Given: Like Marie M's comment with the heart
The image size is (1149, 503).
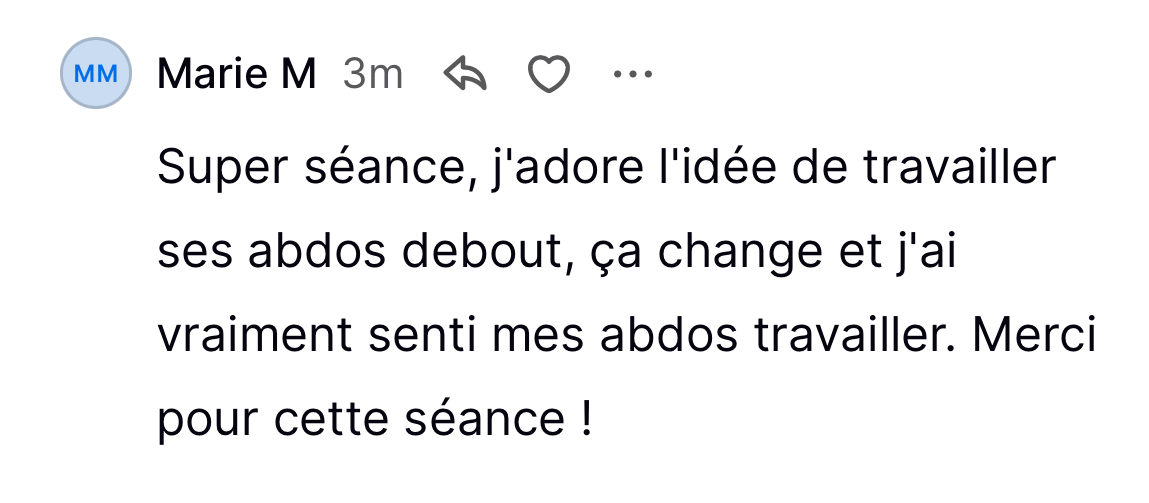Looking at the screenshot, I should pos(548,75).
